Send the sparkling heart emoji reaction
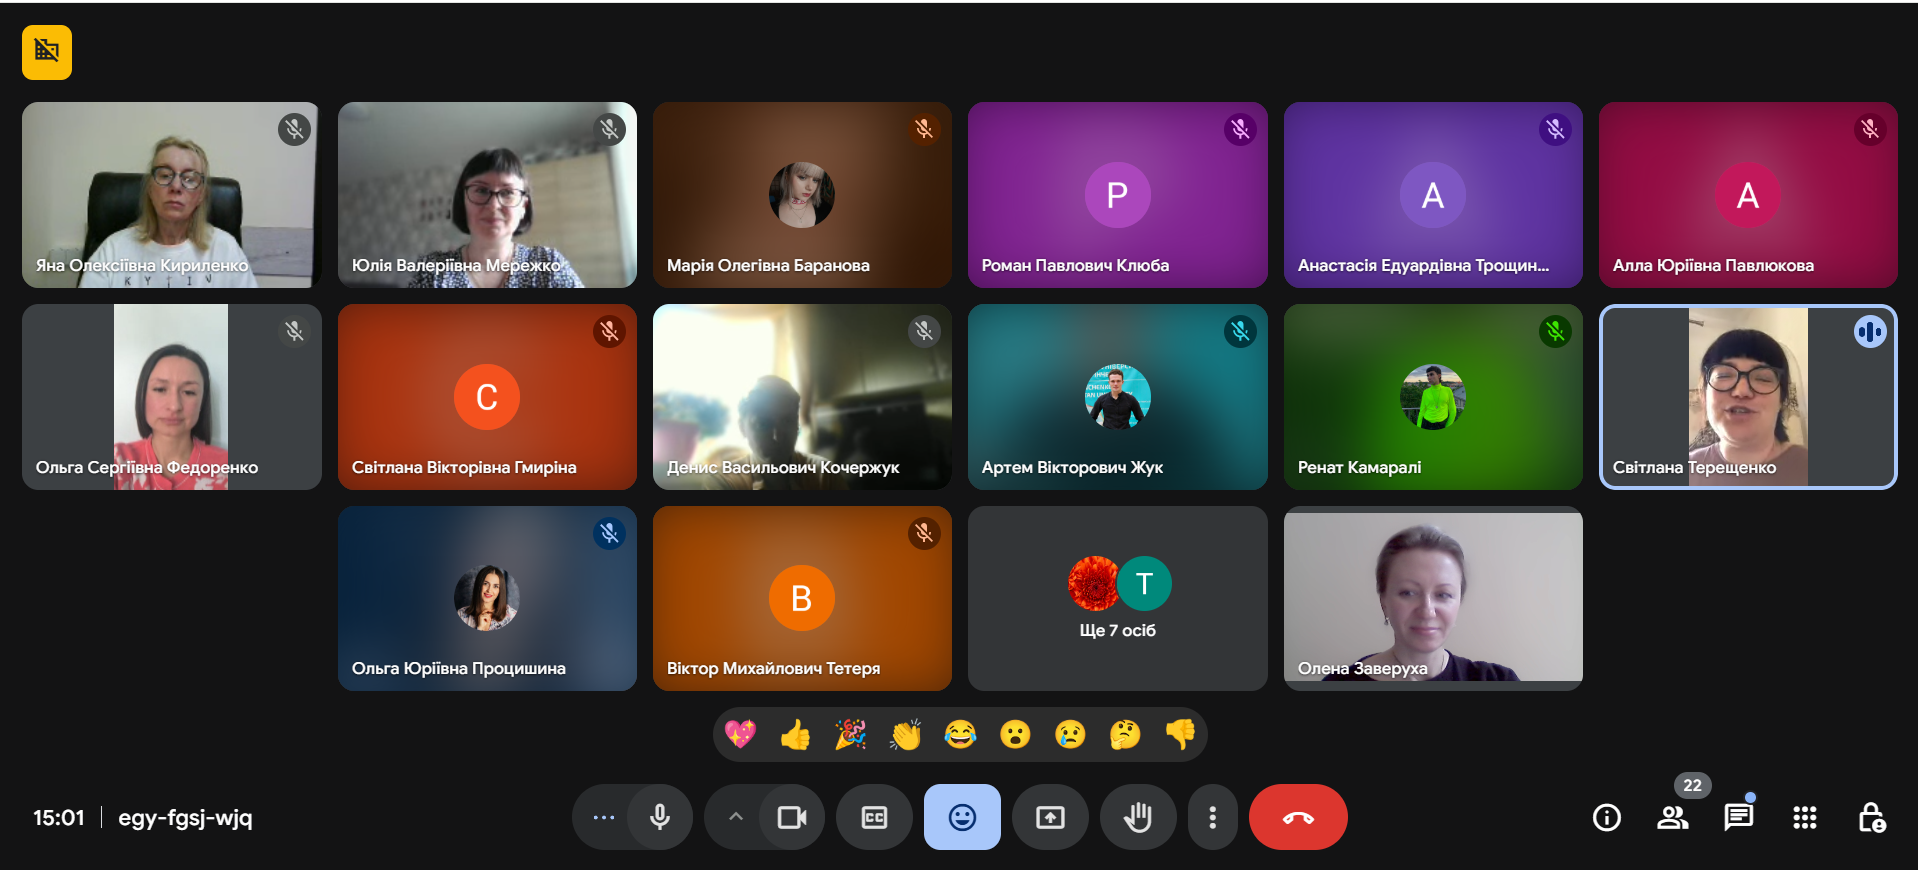The height and width of the screenshot is (870, 1918). point(740,735)
